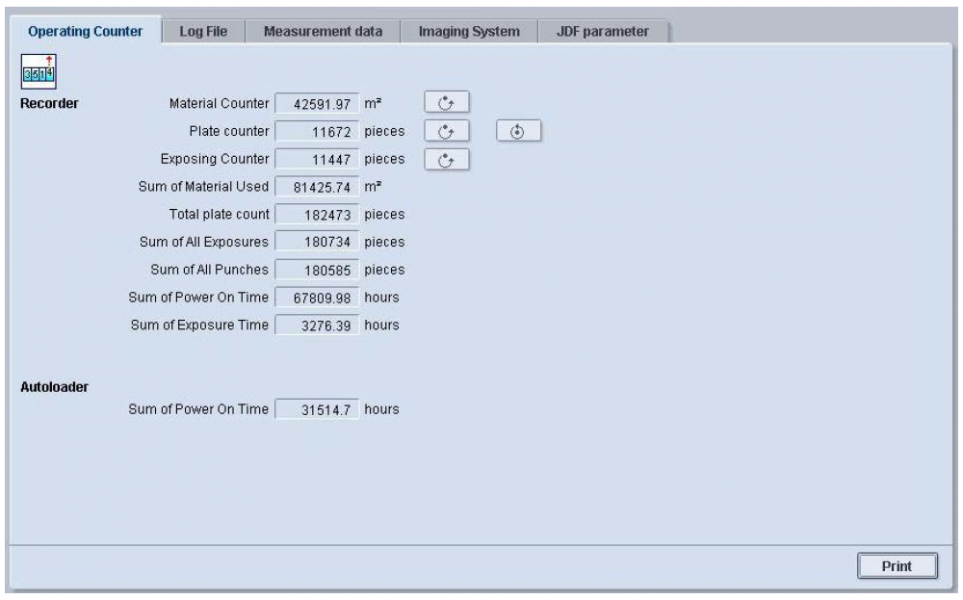The image size is (963, 600).
Task: Select the Sum of Exposure Time field
Action: (316, 326)
